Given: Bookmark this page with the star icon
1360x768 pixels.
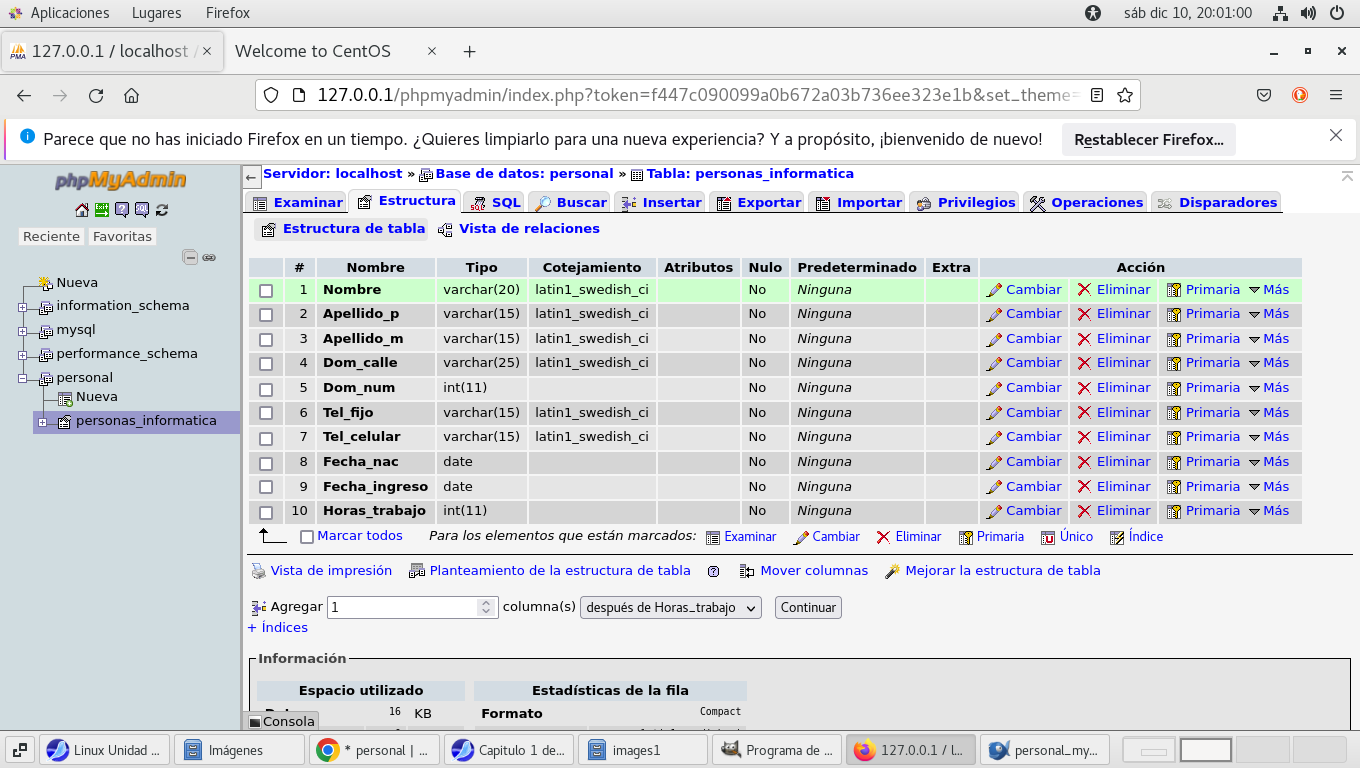Looking at the screenshot, I should coord(1125,96).
